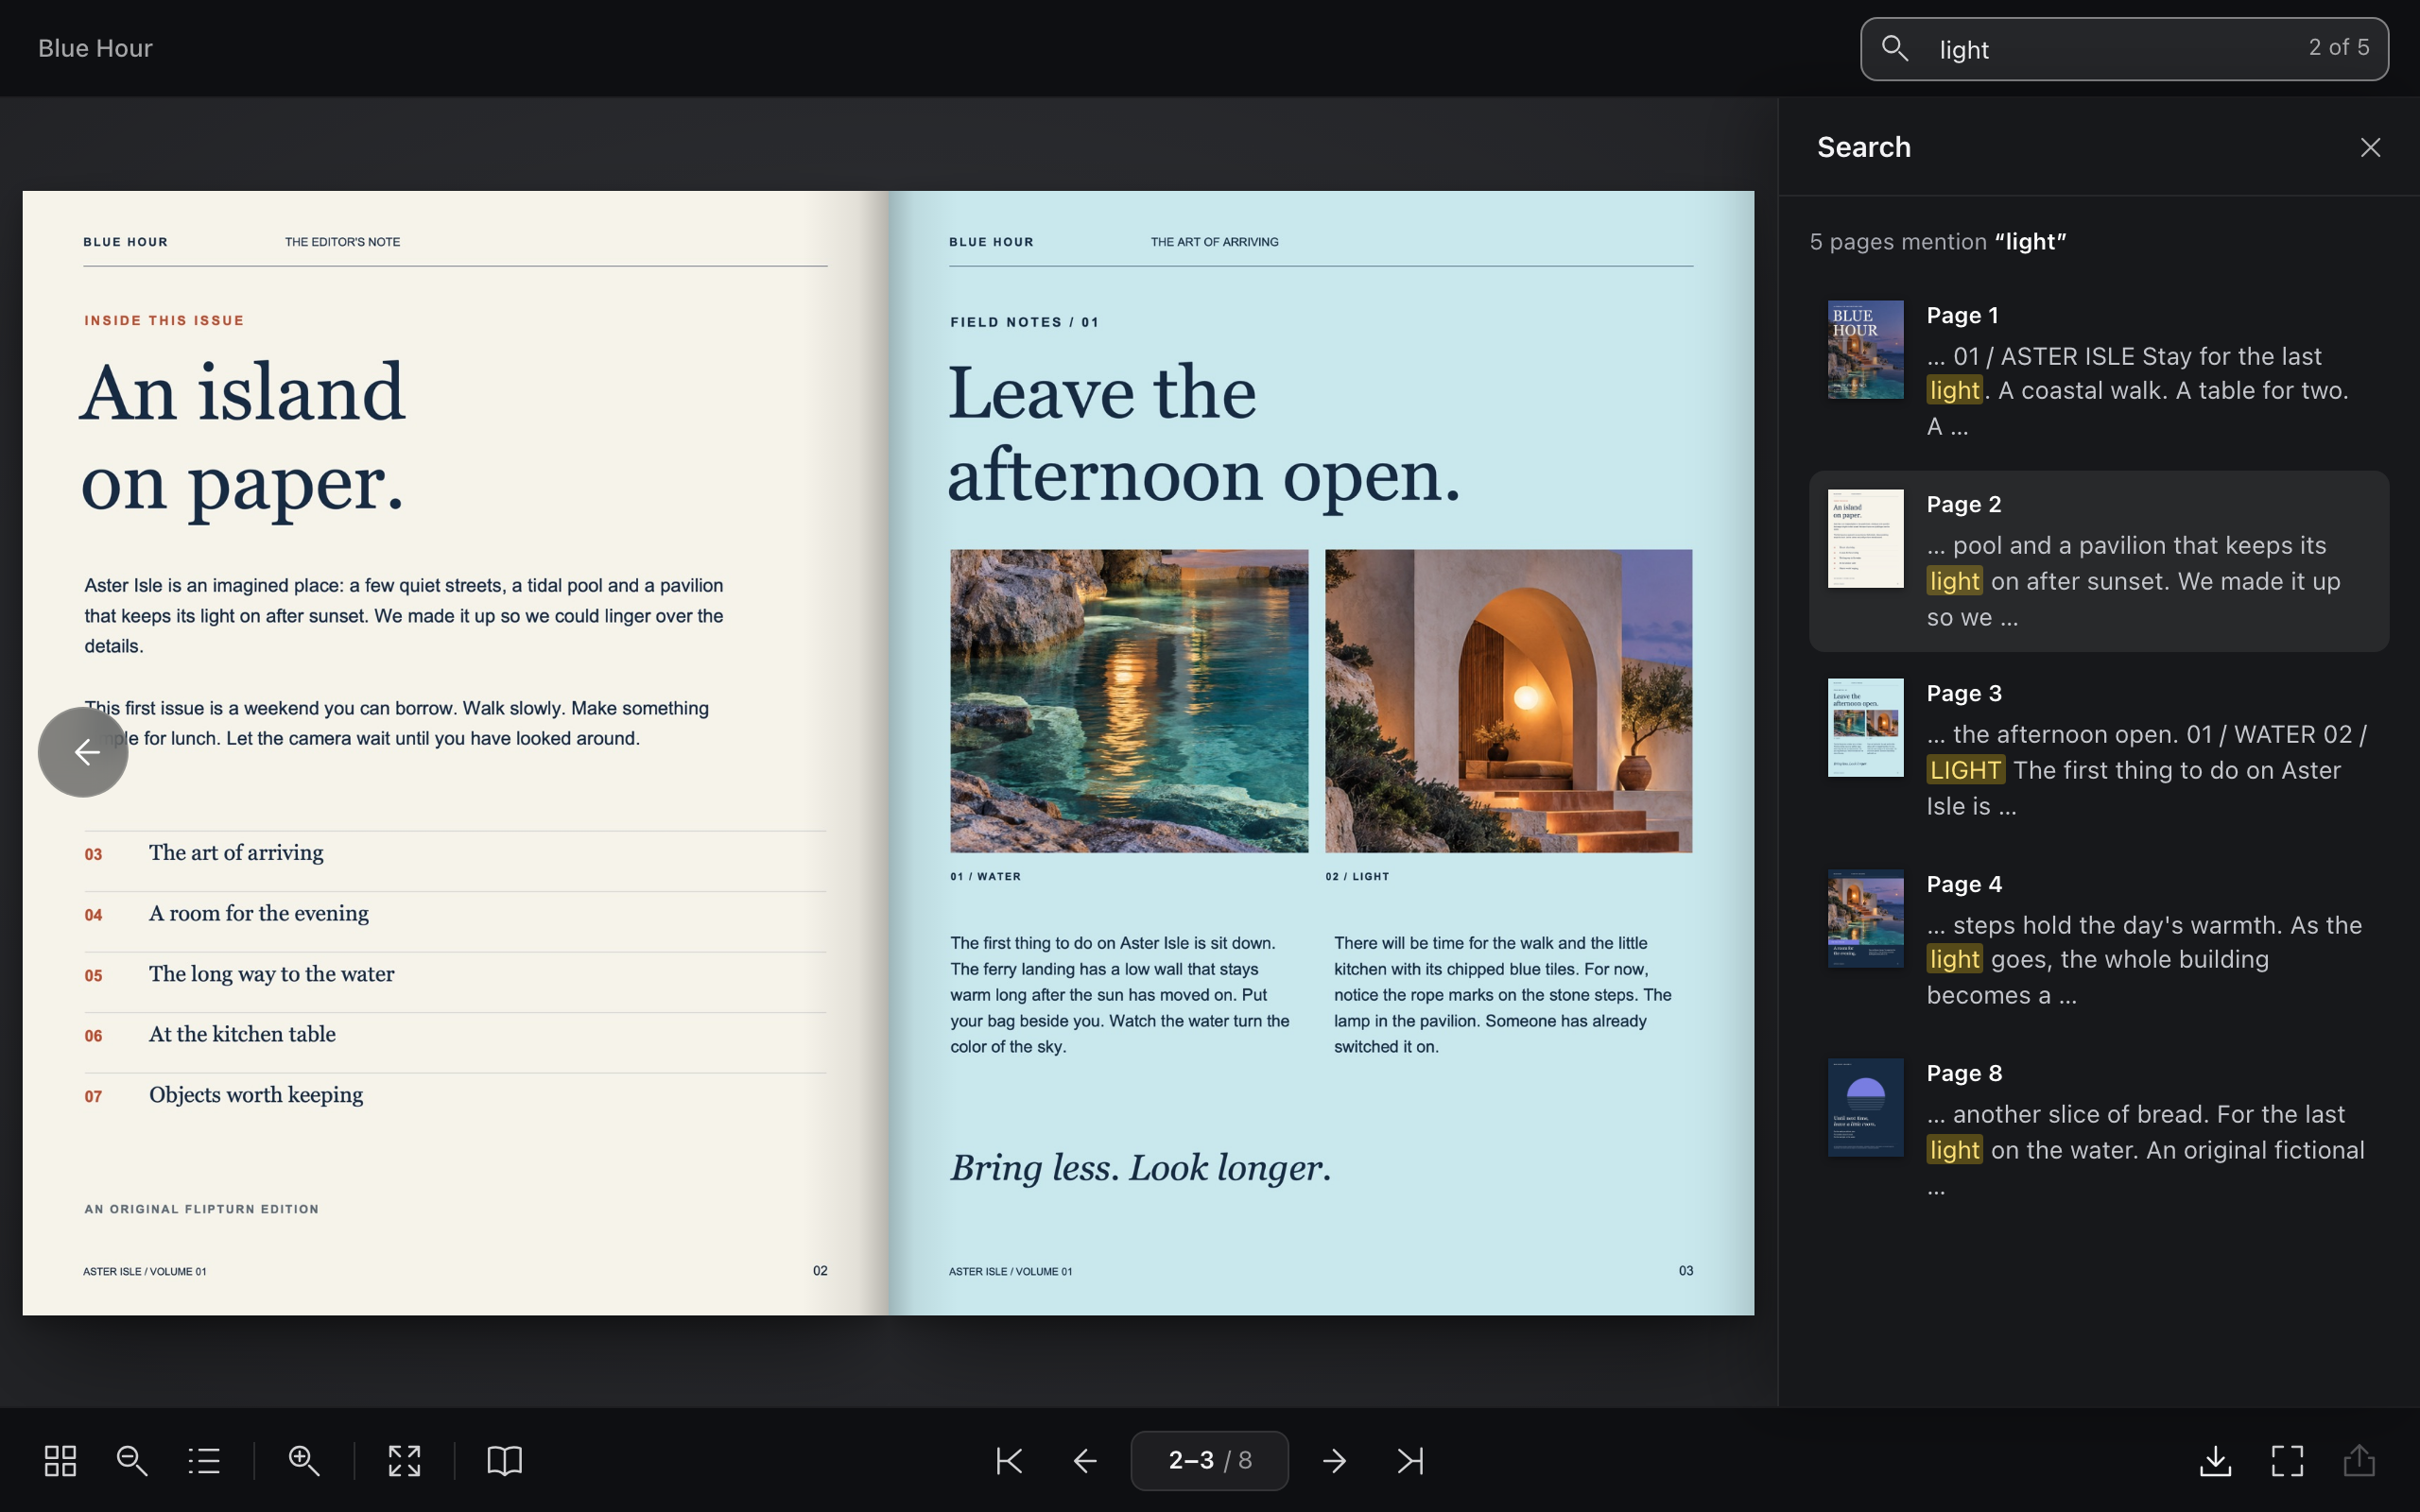The width and height of the screenshot is (2420, 1512).
Task: Click the "02 / LIGHT" caption
Action: (1357, 876)
